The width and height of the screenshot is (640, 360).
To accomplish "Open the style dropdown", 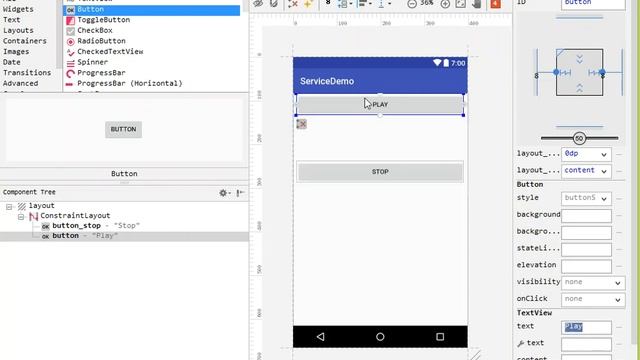I will point(586,198).
